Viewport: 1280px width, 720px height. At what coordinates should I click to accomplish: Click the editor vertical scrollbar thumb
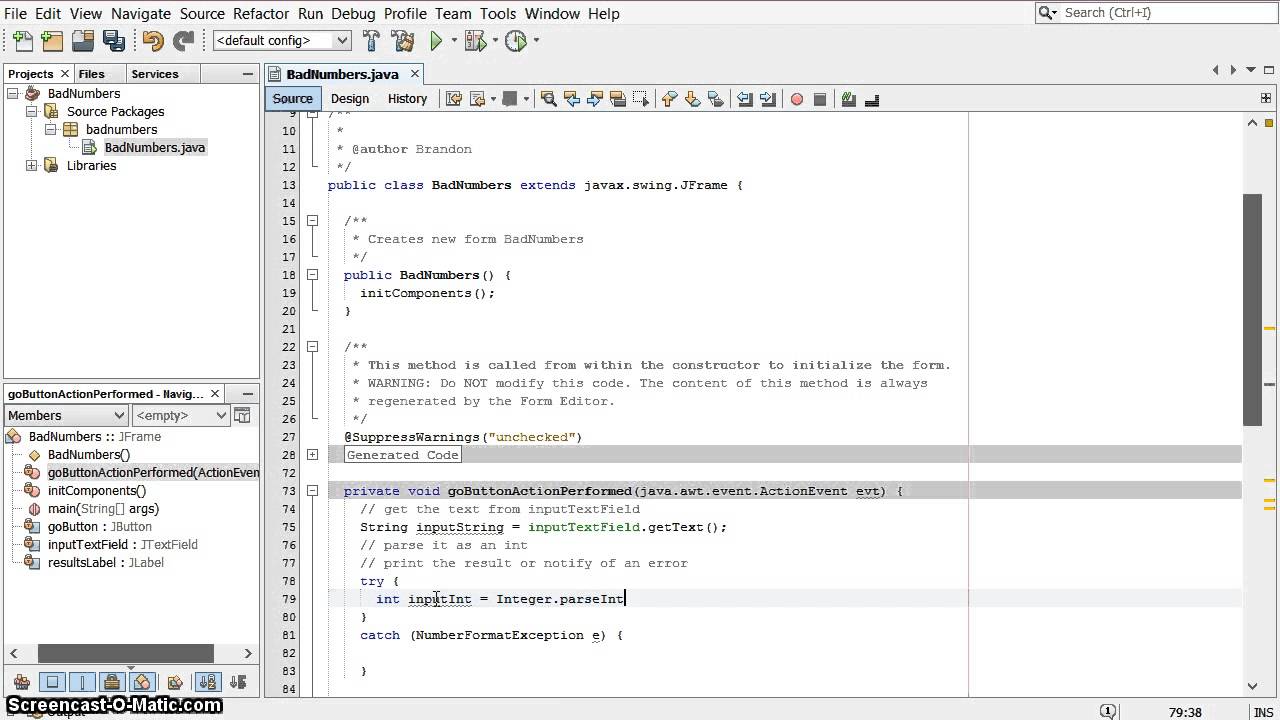1253,309
